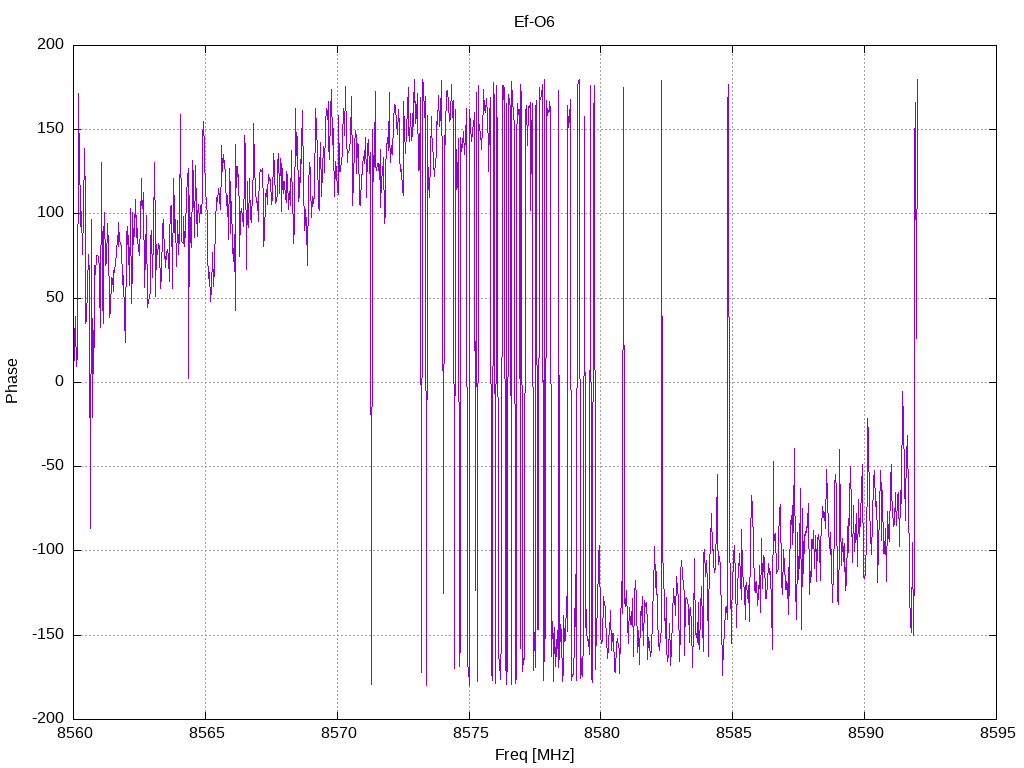This screenshot has height=768, width=1024.
Task: Click y-axis tick label '150'
Action: coord(51,129)
